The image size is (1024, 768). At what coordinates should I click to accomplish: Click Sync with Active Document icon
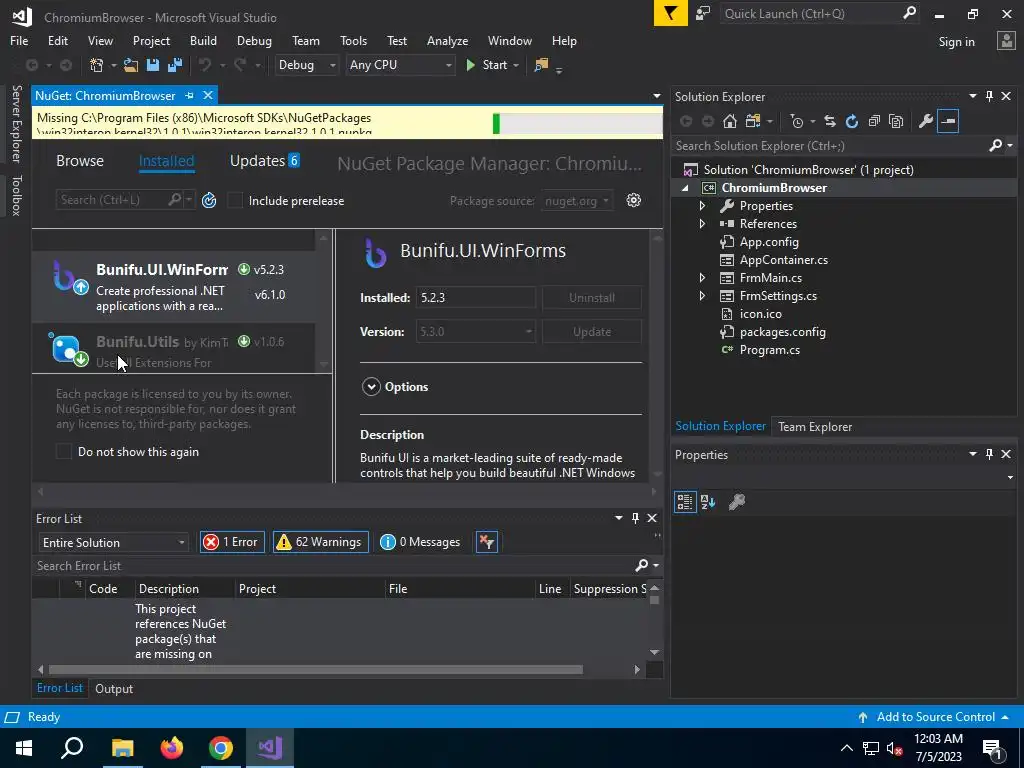pyautogui.click(x=829, y=121)
